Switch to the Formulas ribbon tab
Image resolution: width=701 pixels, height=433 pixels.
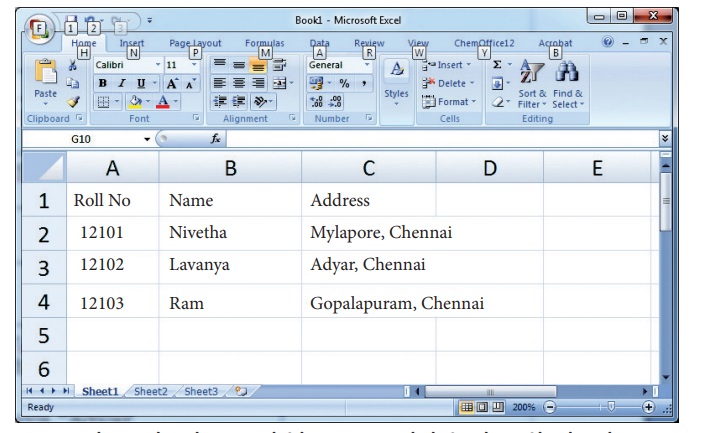264,44
